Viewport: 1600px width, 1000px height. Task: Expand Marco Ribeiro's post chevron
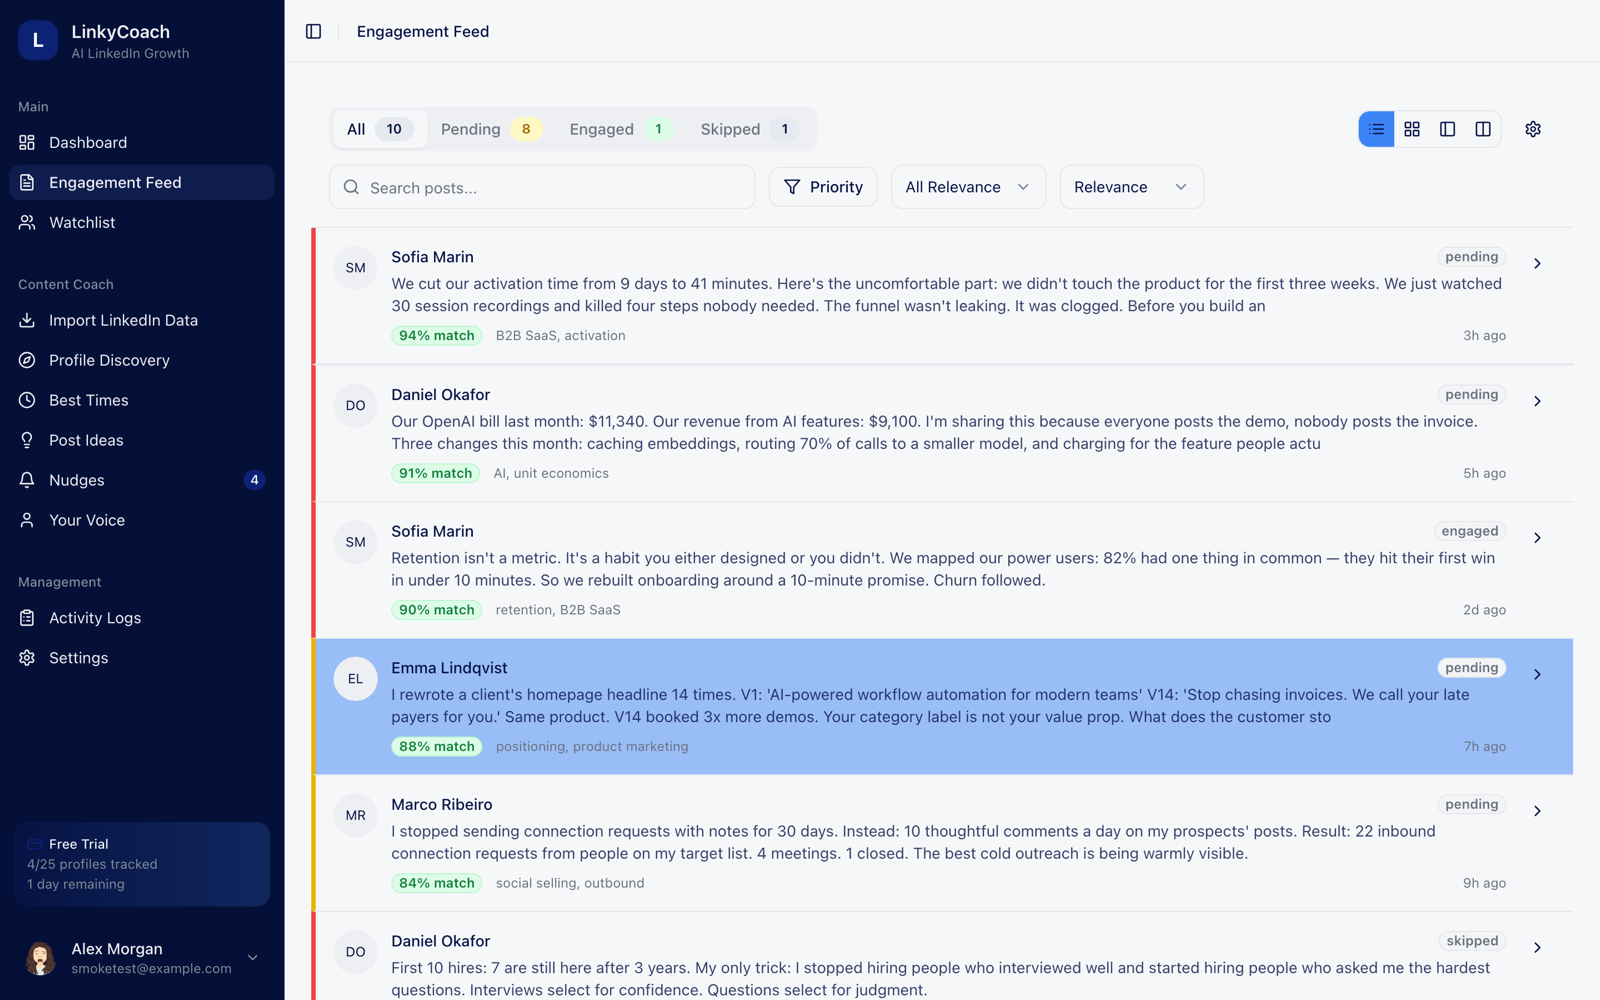click(x=1537, y=811)
